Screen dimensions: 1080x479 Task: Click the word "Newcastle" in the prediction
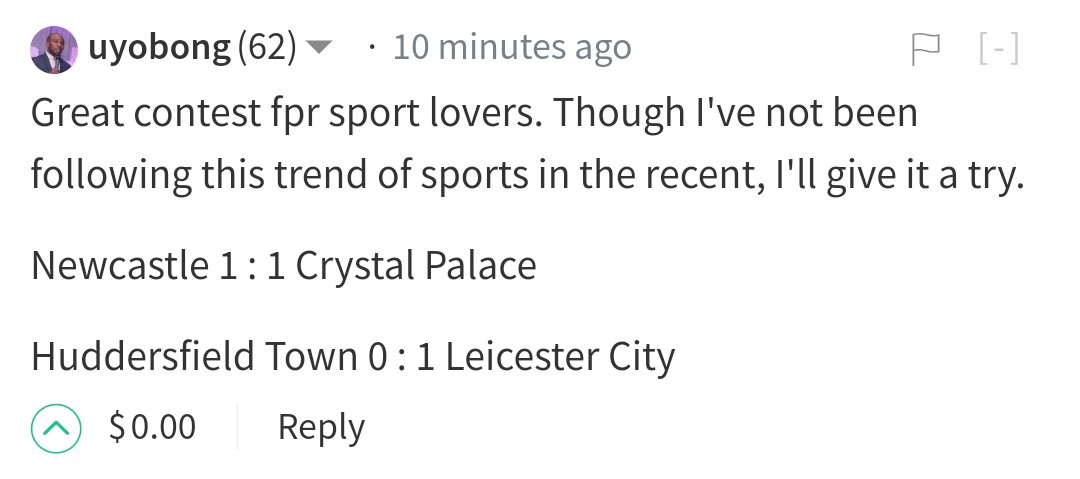pyautogui.click(x=120, y=265)
